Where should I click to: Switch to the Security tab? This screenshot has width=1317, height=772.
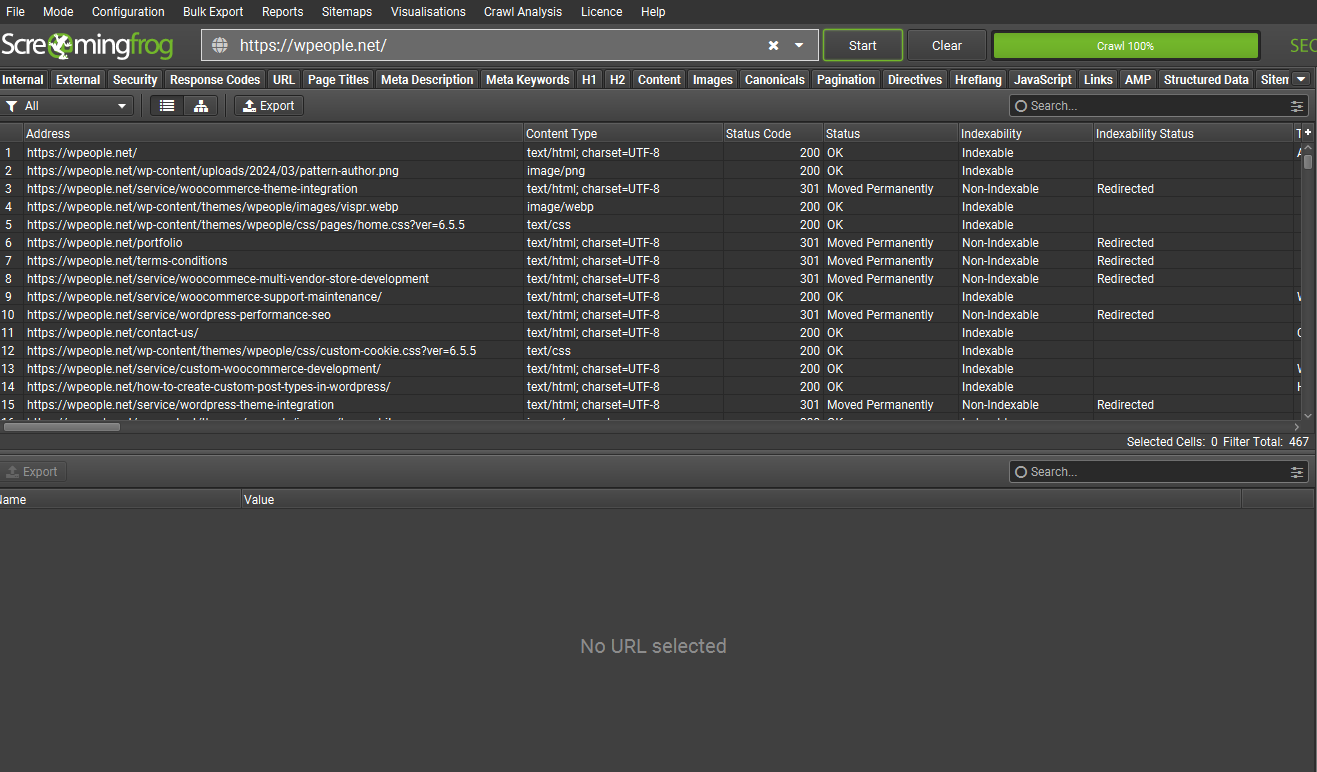135,79
